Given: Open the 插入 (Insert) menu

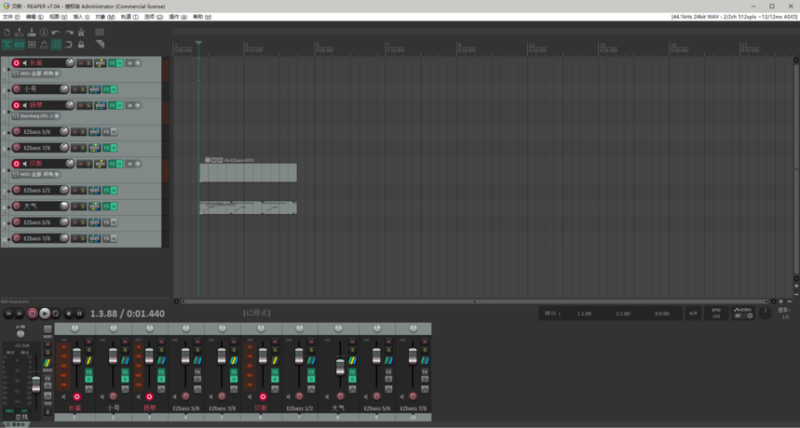Looking at the screenshot, I should [77, 17].
